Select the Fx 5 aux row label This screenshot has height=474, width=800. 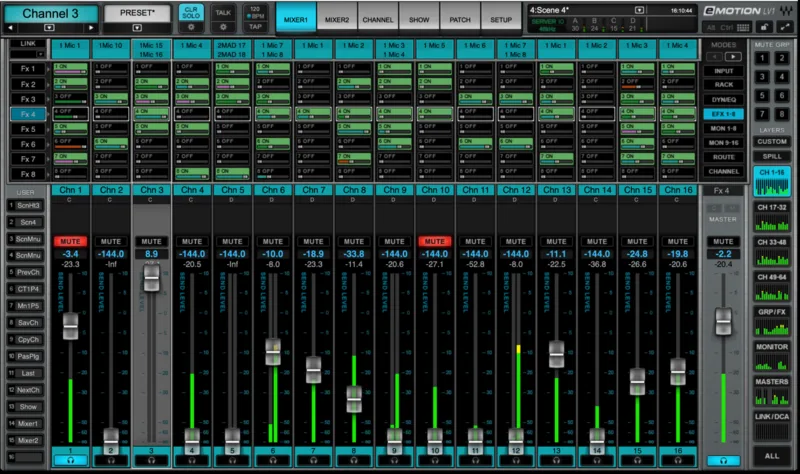point(28,129)
